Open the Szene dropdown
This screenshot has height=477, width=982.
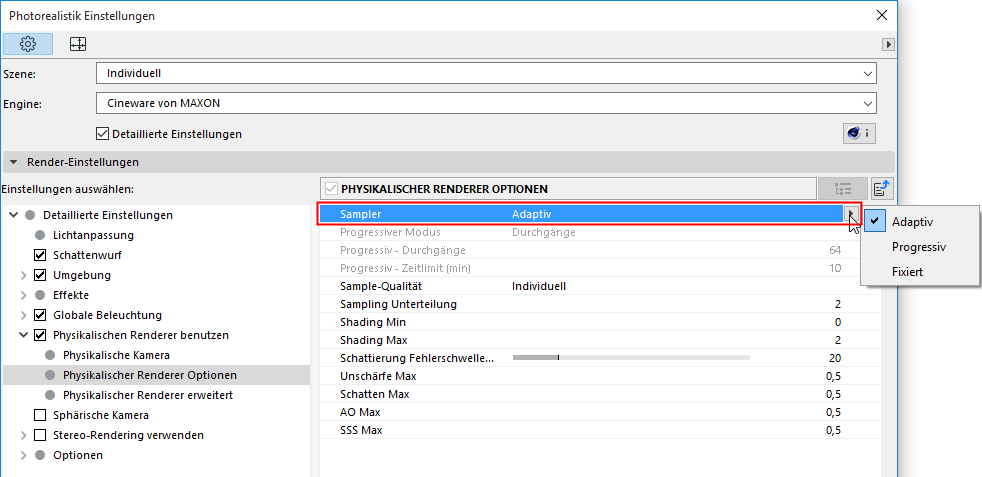(x=486, y=73)
